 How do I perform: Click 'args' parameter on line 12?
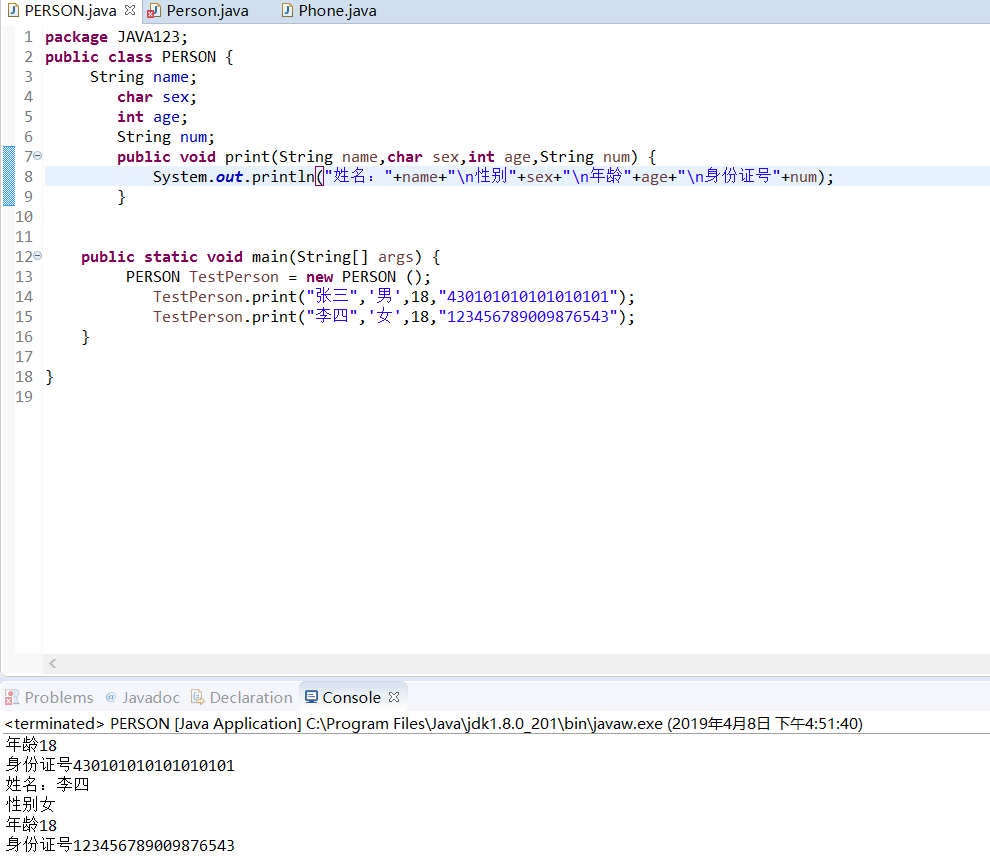point(396,257)
